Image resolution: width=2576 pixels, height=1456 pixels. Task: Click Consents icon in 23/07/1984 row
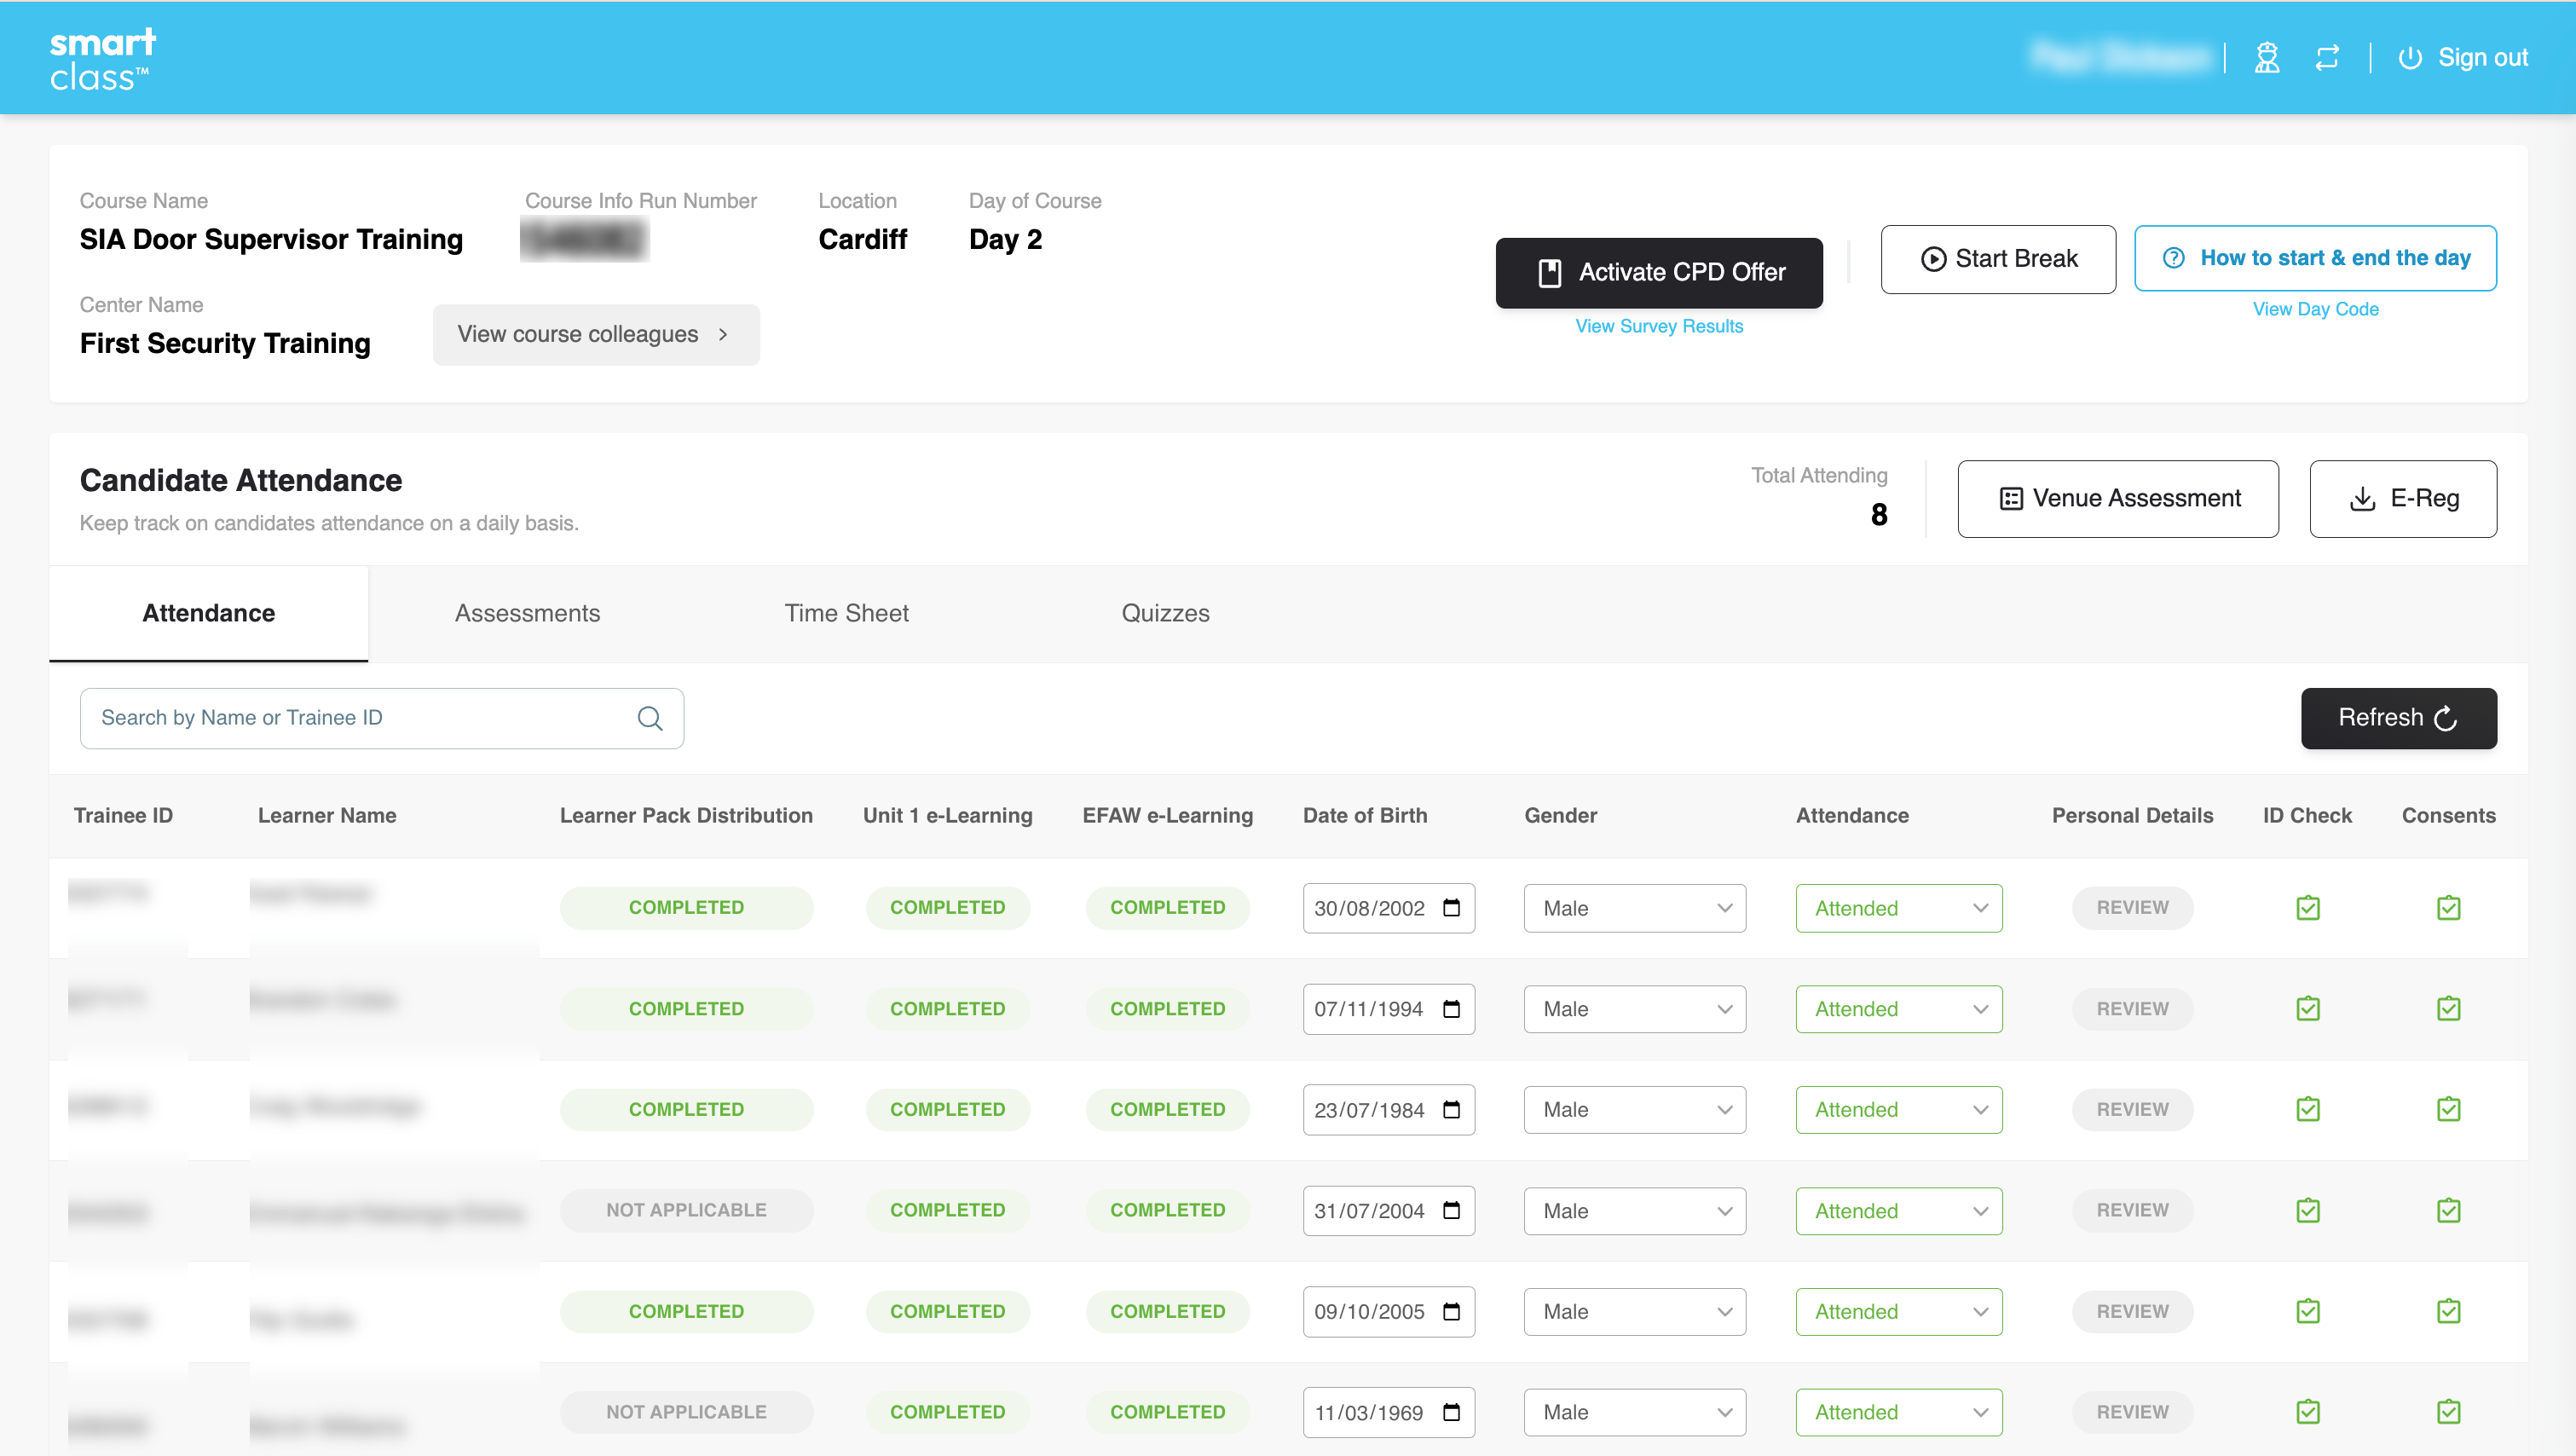click(x=2449, y=1110)
